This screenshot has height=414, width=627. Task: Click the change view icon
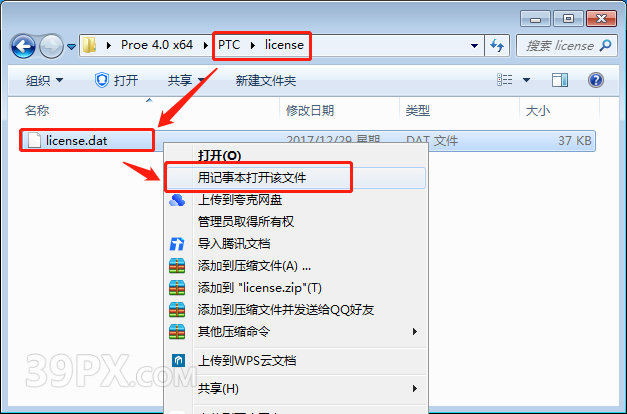pyautogui.click(x=505, y=80)
